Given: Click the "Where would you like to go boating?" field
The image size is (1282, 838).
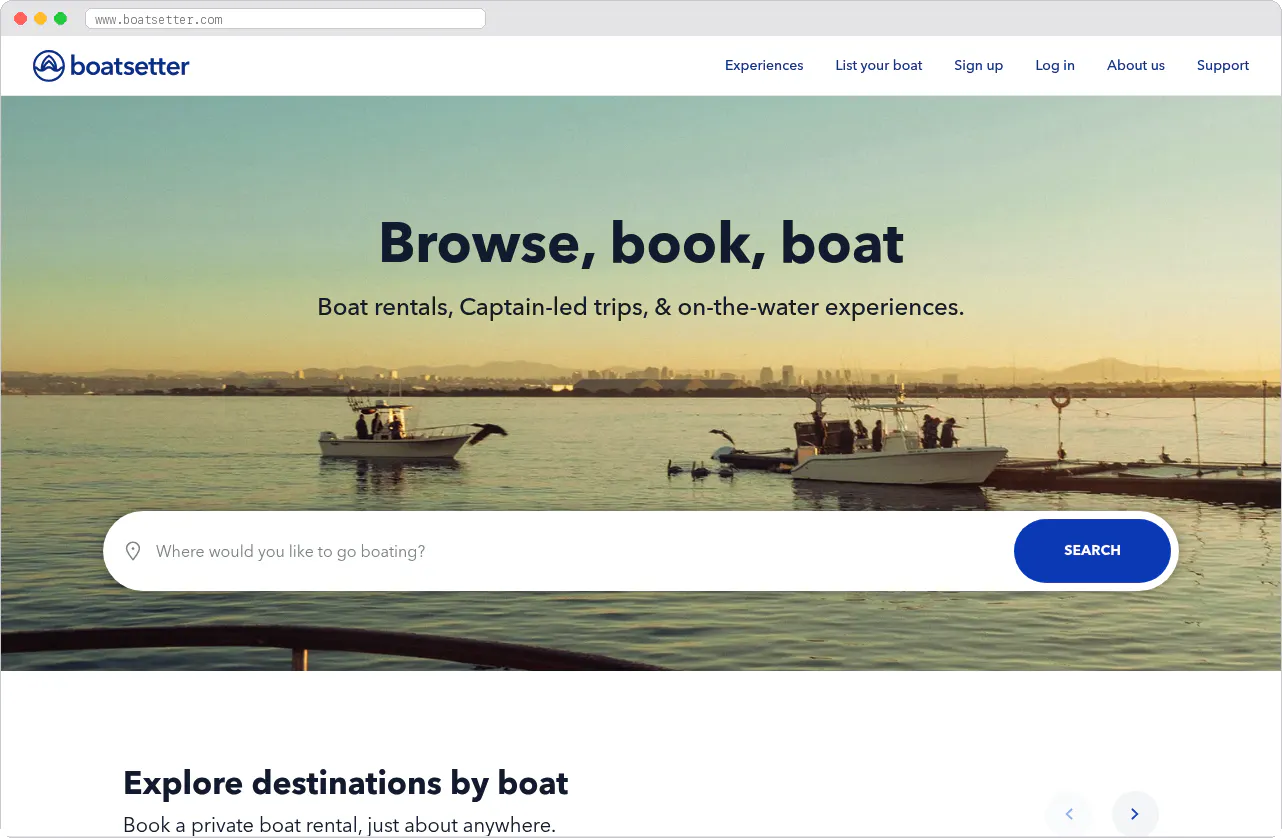Looking at the screenshot, I should tap(400, 551).
